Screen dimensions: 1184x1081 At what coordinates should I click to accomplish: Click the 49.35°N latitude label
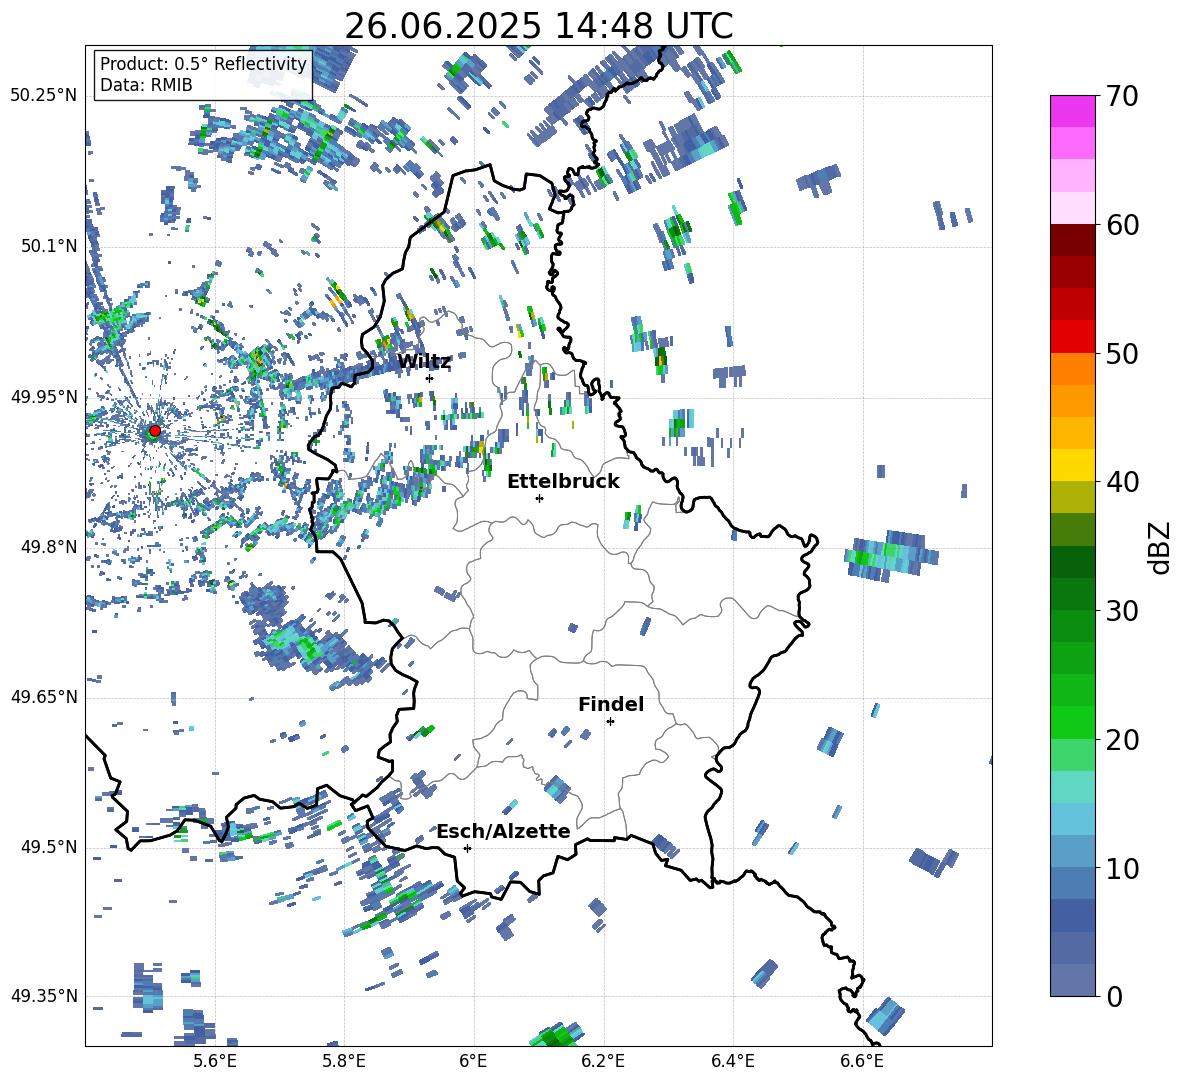coord(44,996)
